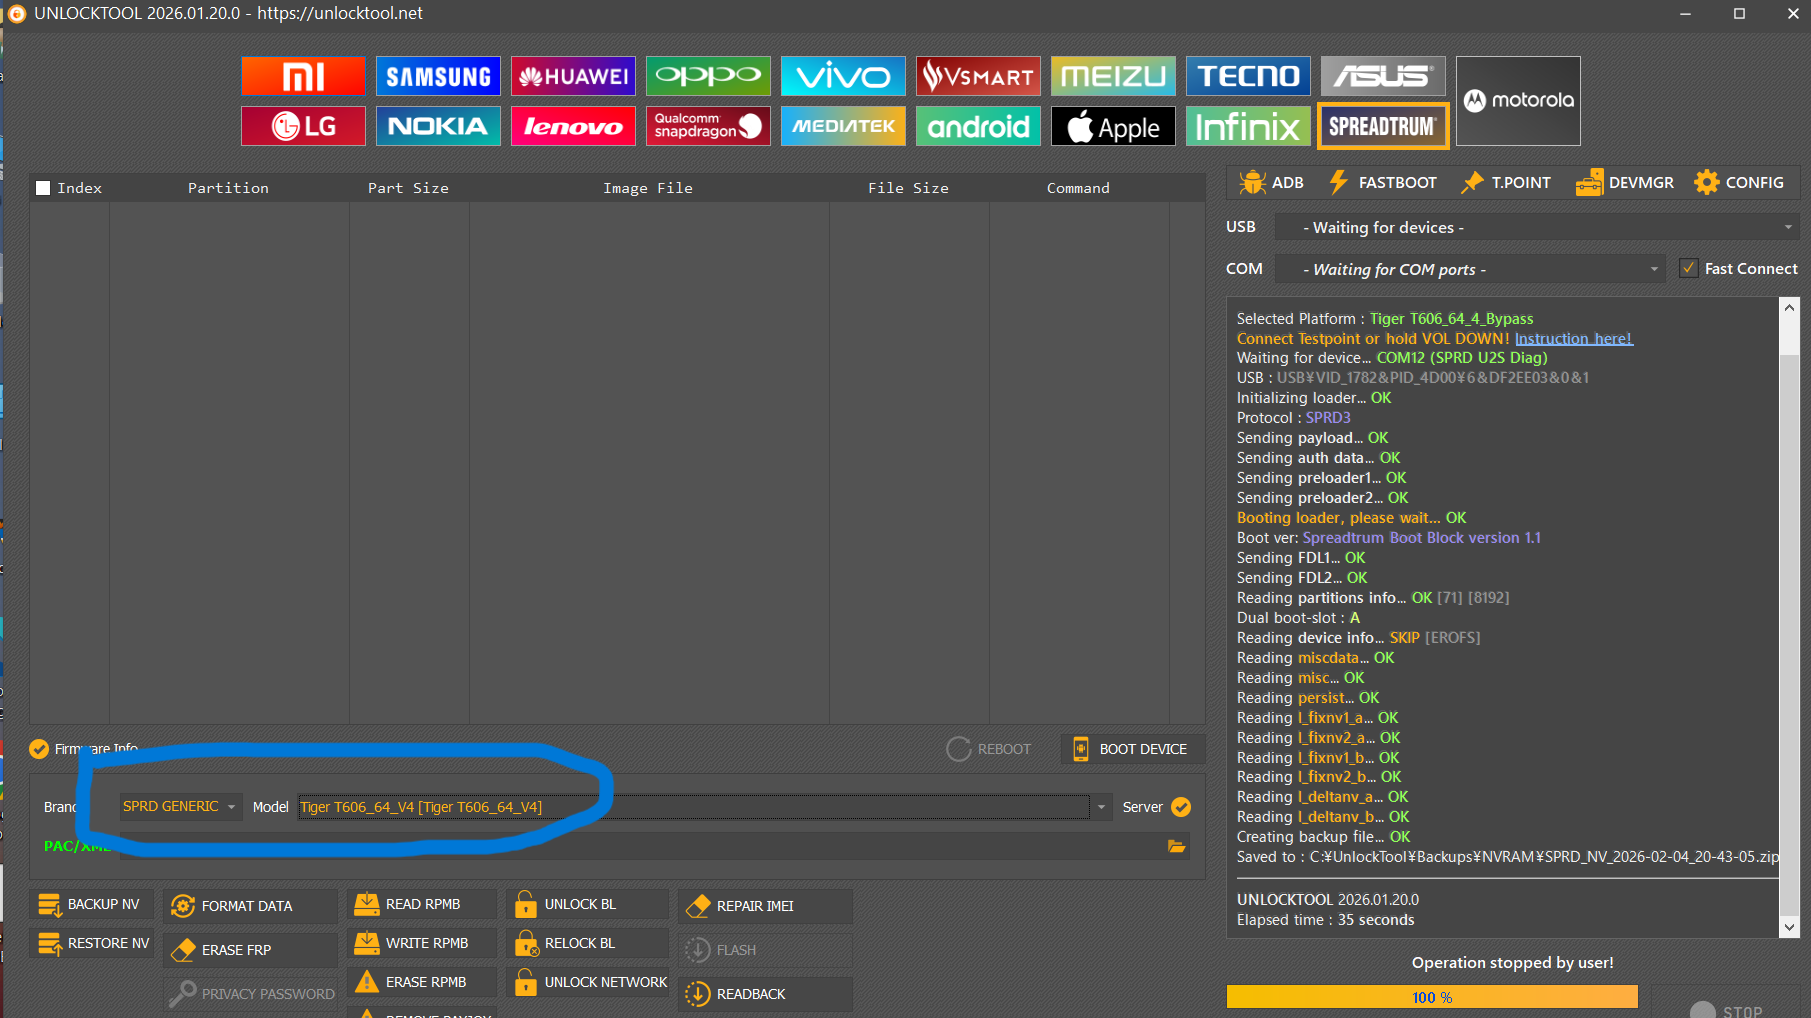Disable the Fast Connect checkbox
Screen dimensions: 1811x1018
1689,268
